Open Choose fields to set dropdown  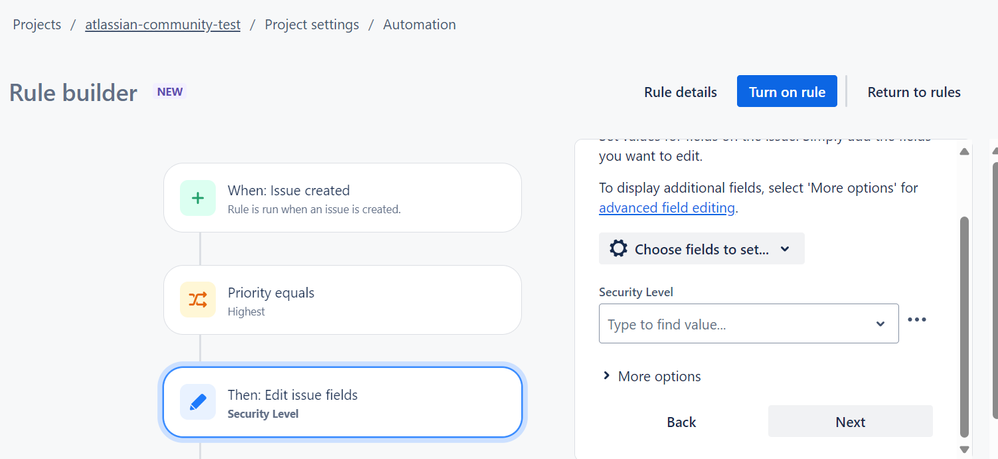701,249
